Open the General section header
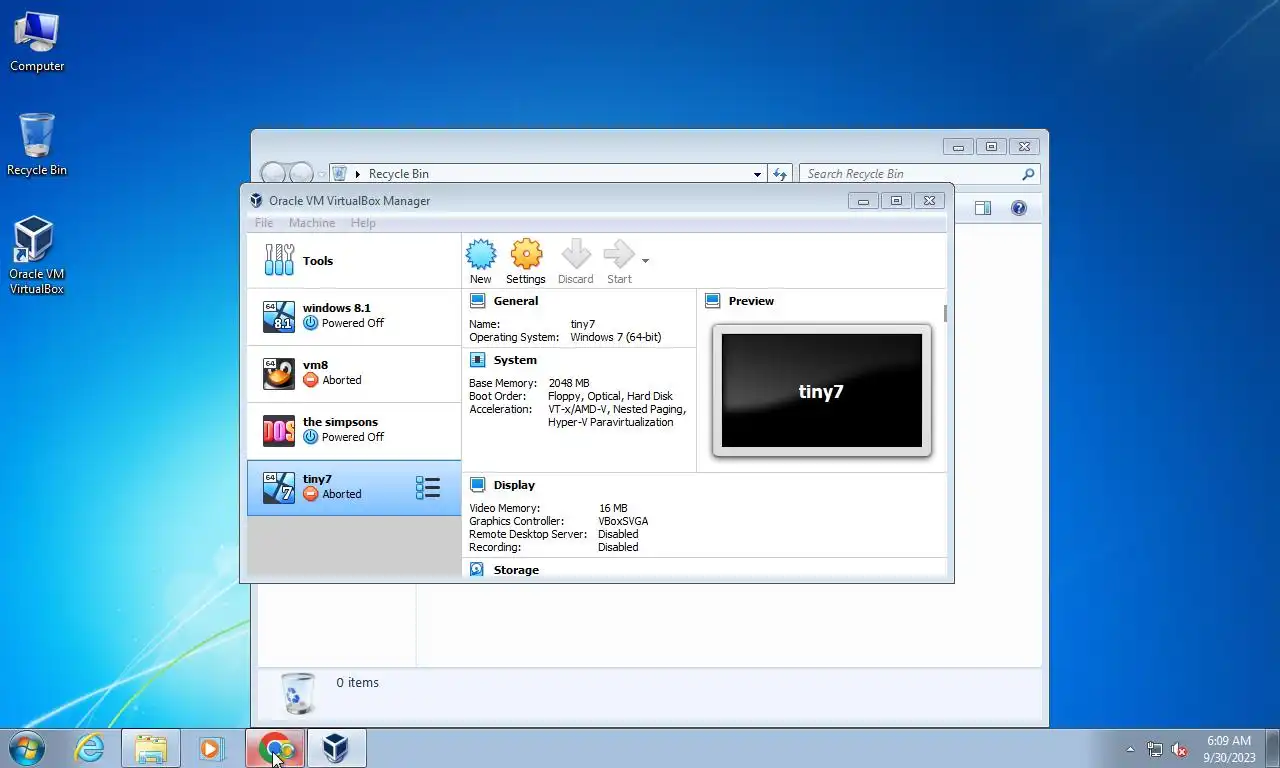This screenshot has height=768, width=1280. 515,301
